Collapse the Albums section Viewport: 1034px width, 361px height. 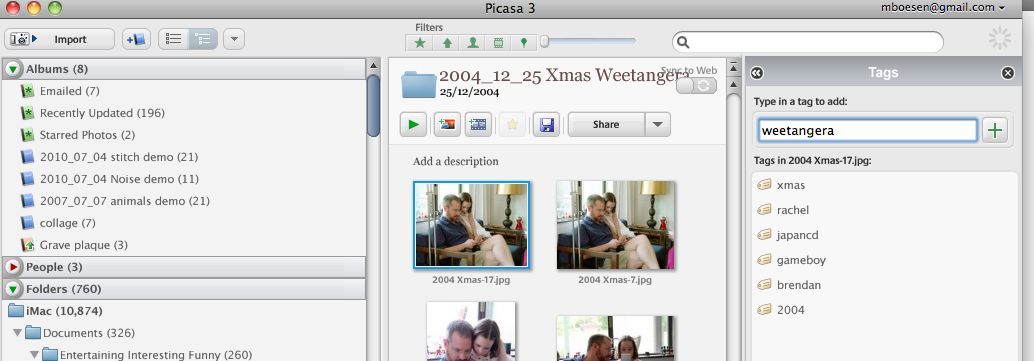click(x=13, y=69)
